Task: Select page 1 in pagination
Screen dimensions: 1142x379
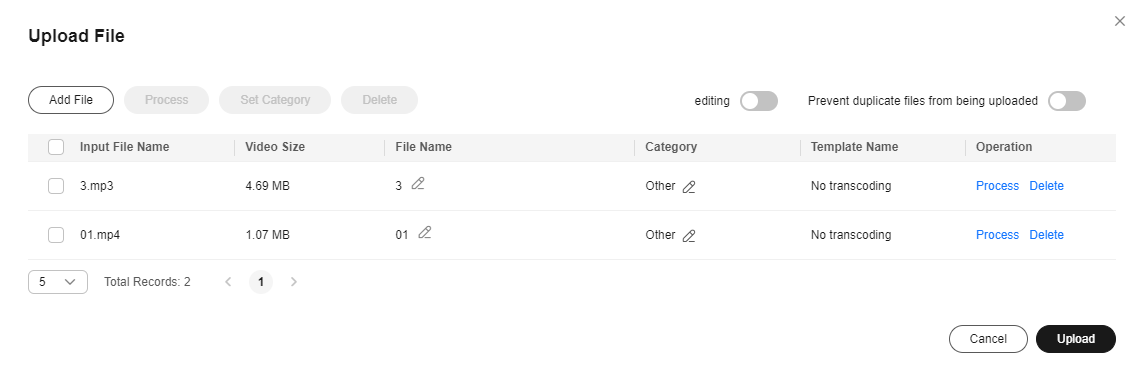Action: [261, 282]
